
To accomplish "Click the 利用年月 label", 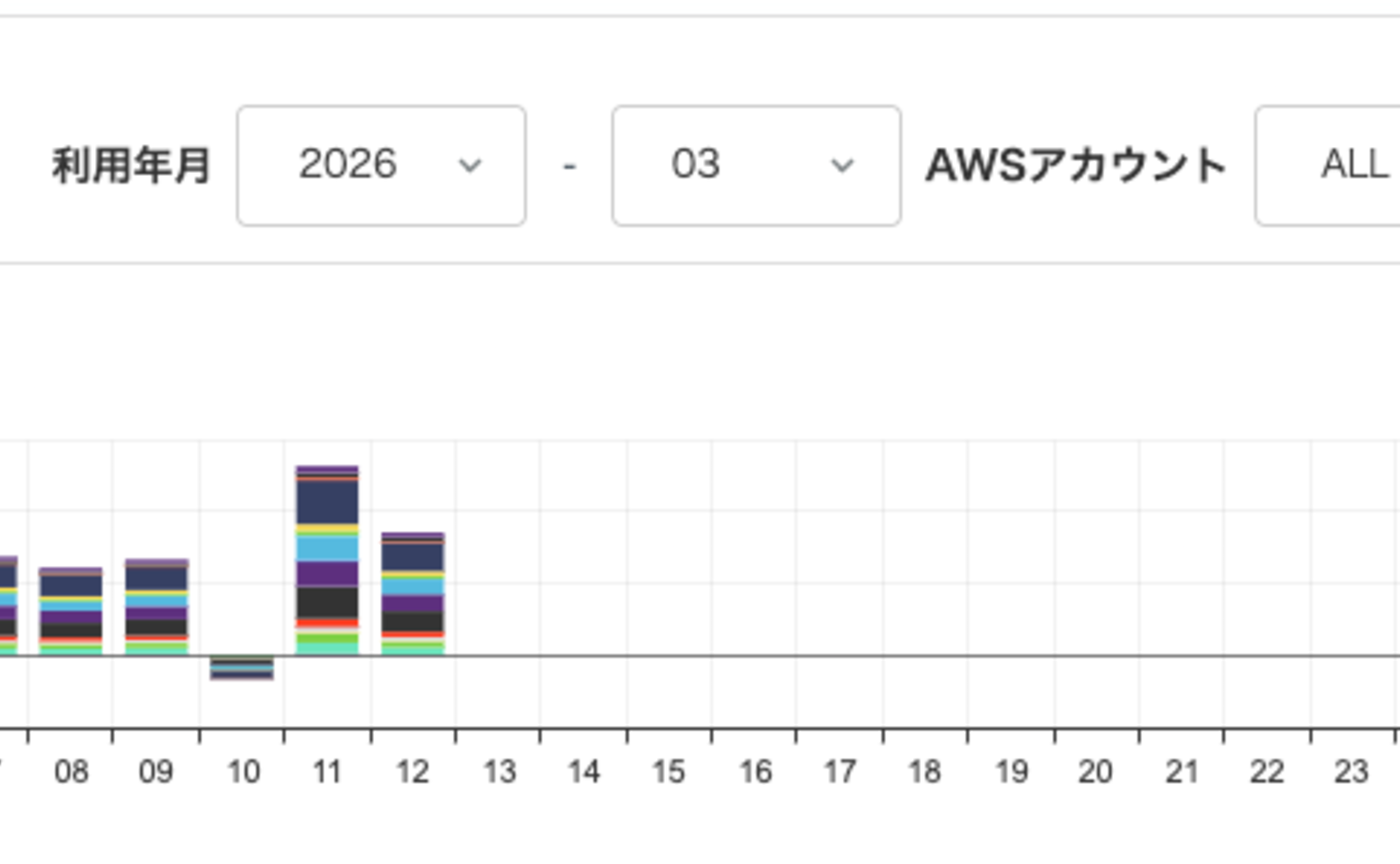I will pyautogui.click(x=131, y=166).
